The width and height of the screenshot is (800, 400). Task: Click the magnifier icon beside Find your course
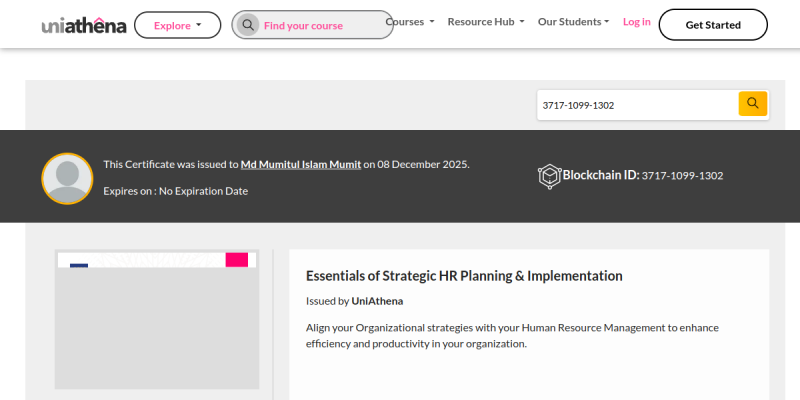click(x=248, y=25)
